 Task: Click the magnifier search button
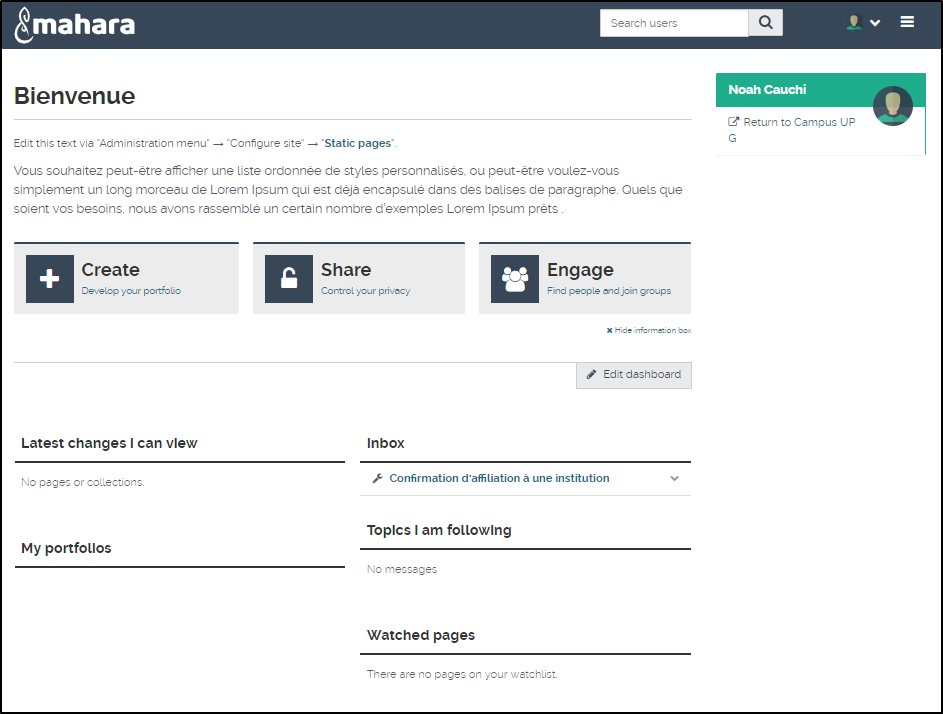[765, 23]
